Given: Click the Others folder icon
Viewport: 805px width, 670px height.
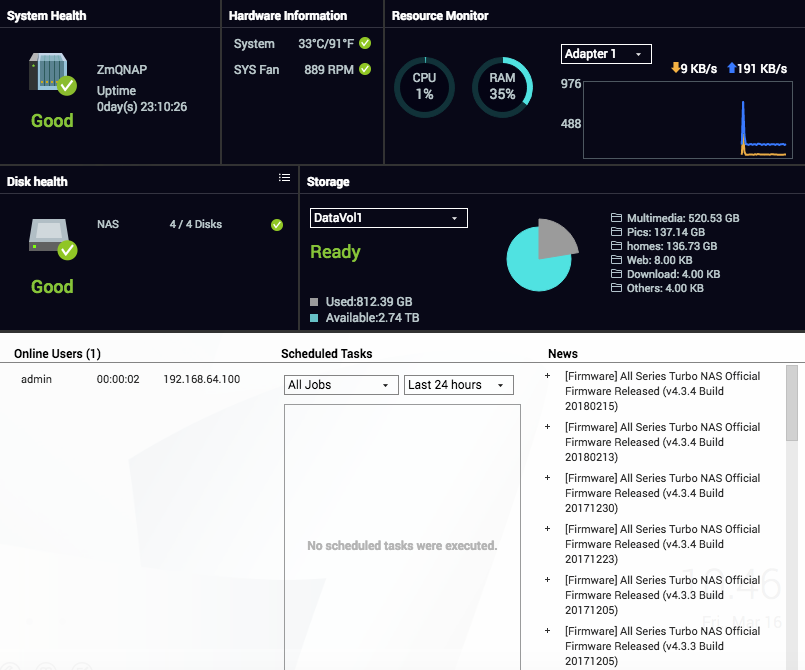Looking at the screenshot, I should (616, 288).
